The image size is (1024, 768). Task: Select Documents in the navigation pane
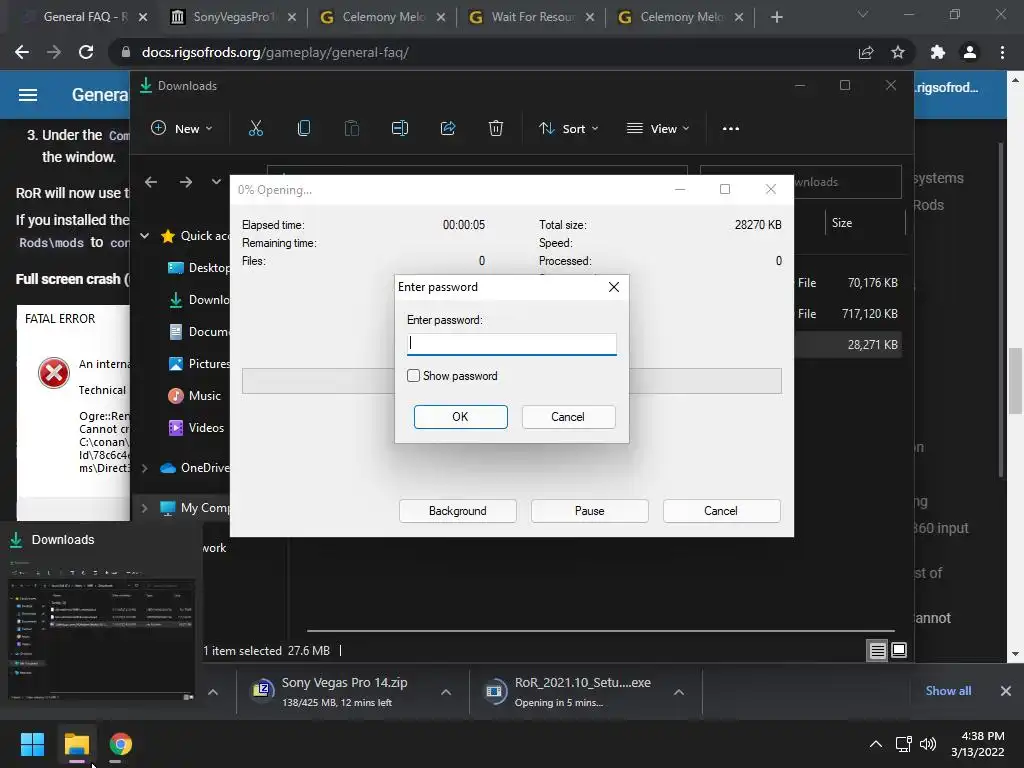pyautogui.click(x=199, y=332)
